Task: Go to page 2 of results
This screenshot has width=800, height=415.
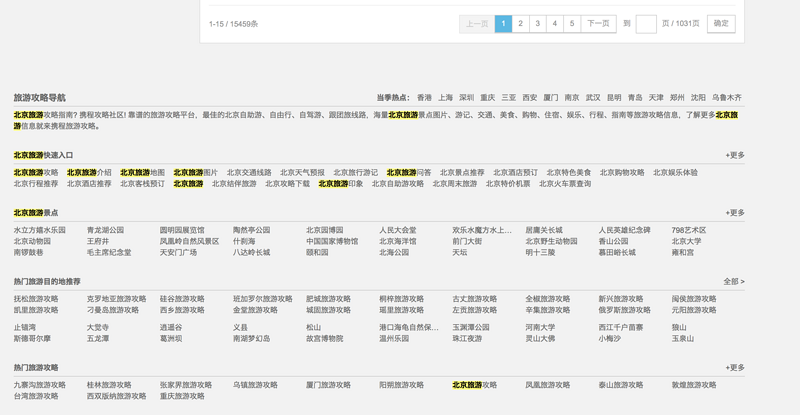Action: pos(520,23)
